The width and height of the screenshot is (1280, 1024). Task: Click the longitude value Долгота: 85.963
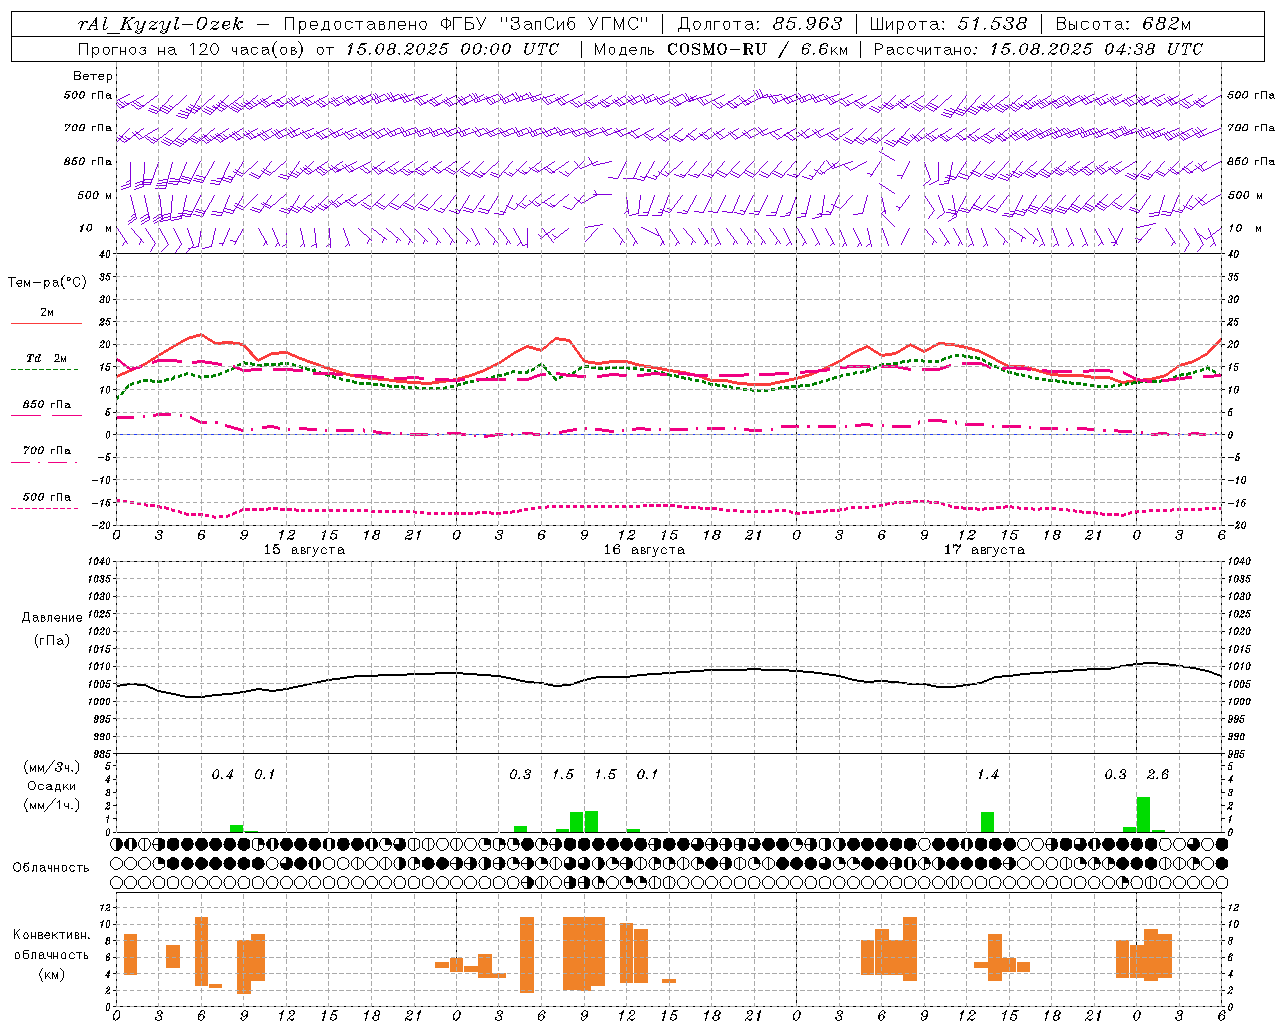[760, 24]
